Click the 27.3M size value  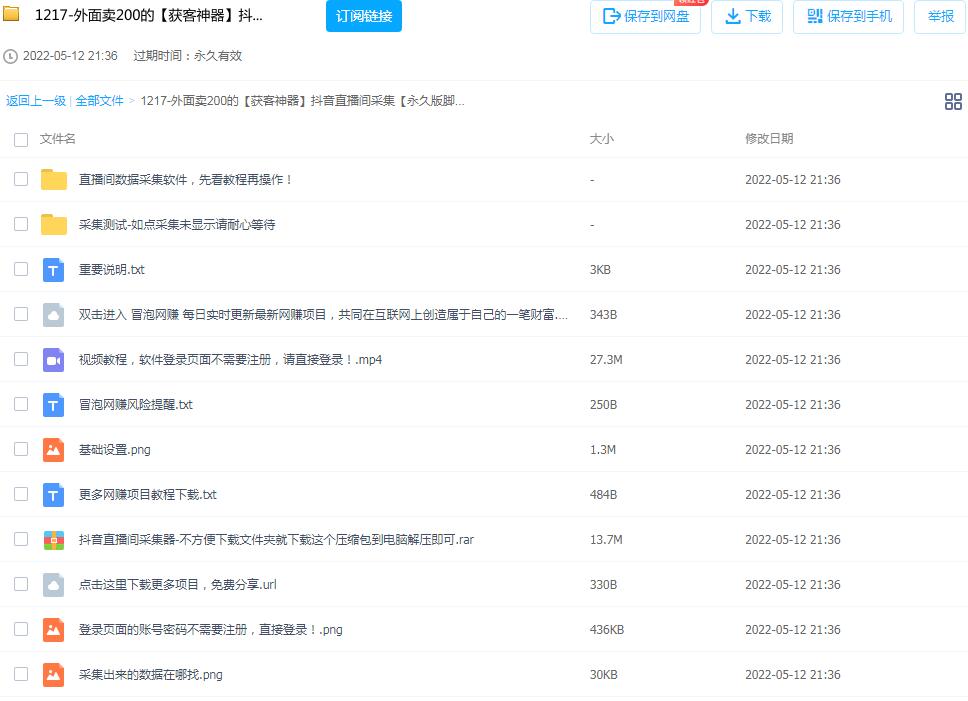point(606,360)
